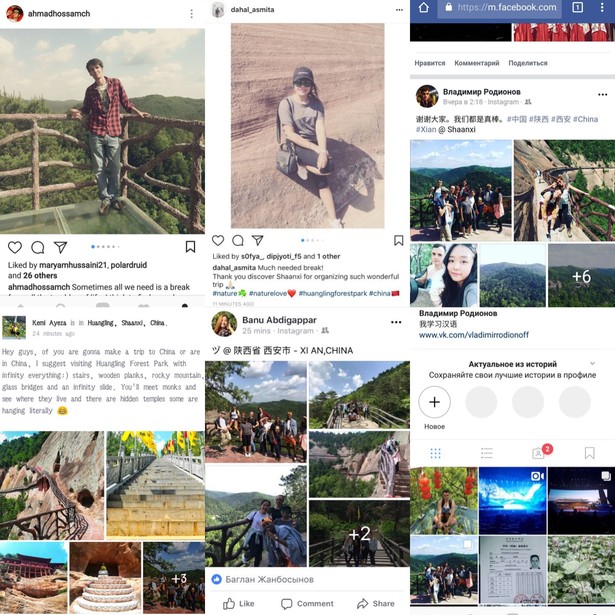This screenshot has height=615, width=615.
Task: Save ahmadhossamch's post with the bookmark icon
Action: [190, 247]
